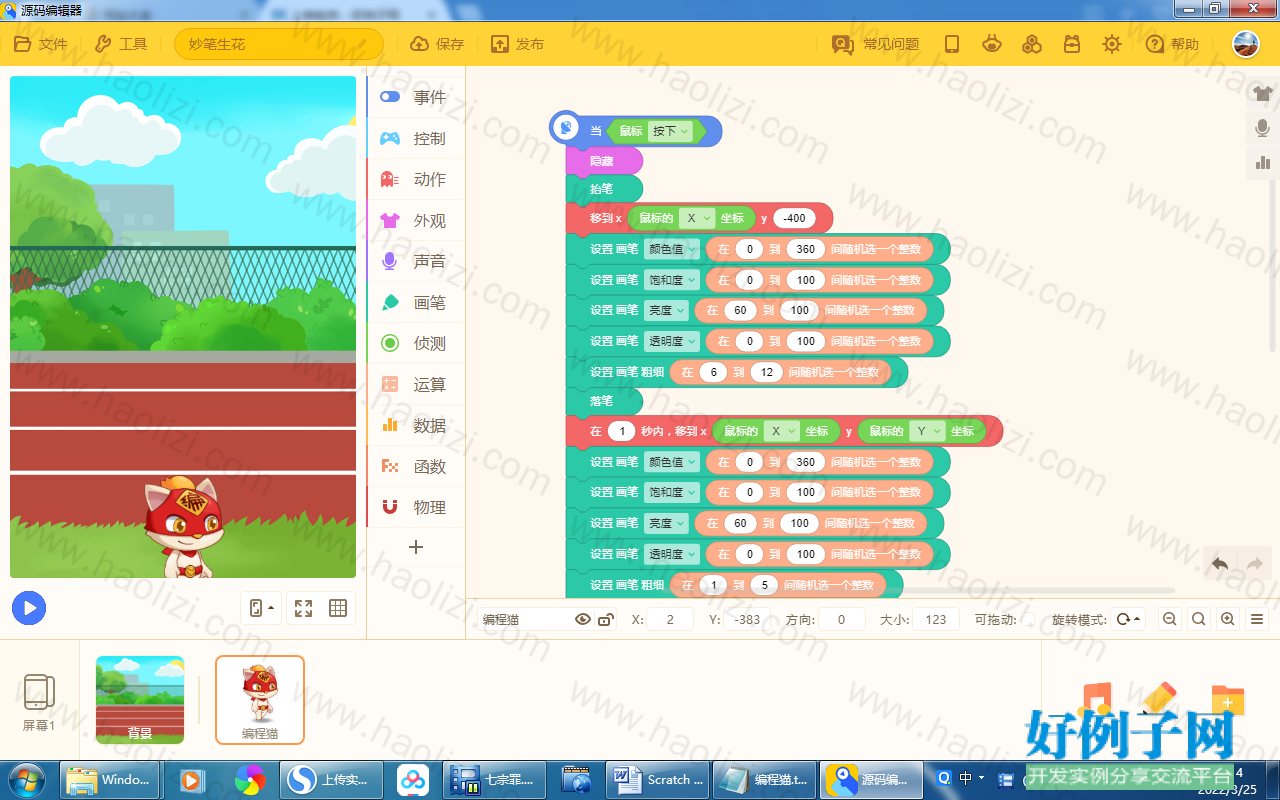Click the y value -400 in move block
This screenshot has height=800, width=1280.
(795, 218)
